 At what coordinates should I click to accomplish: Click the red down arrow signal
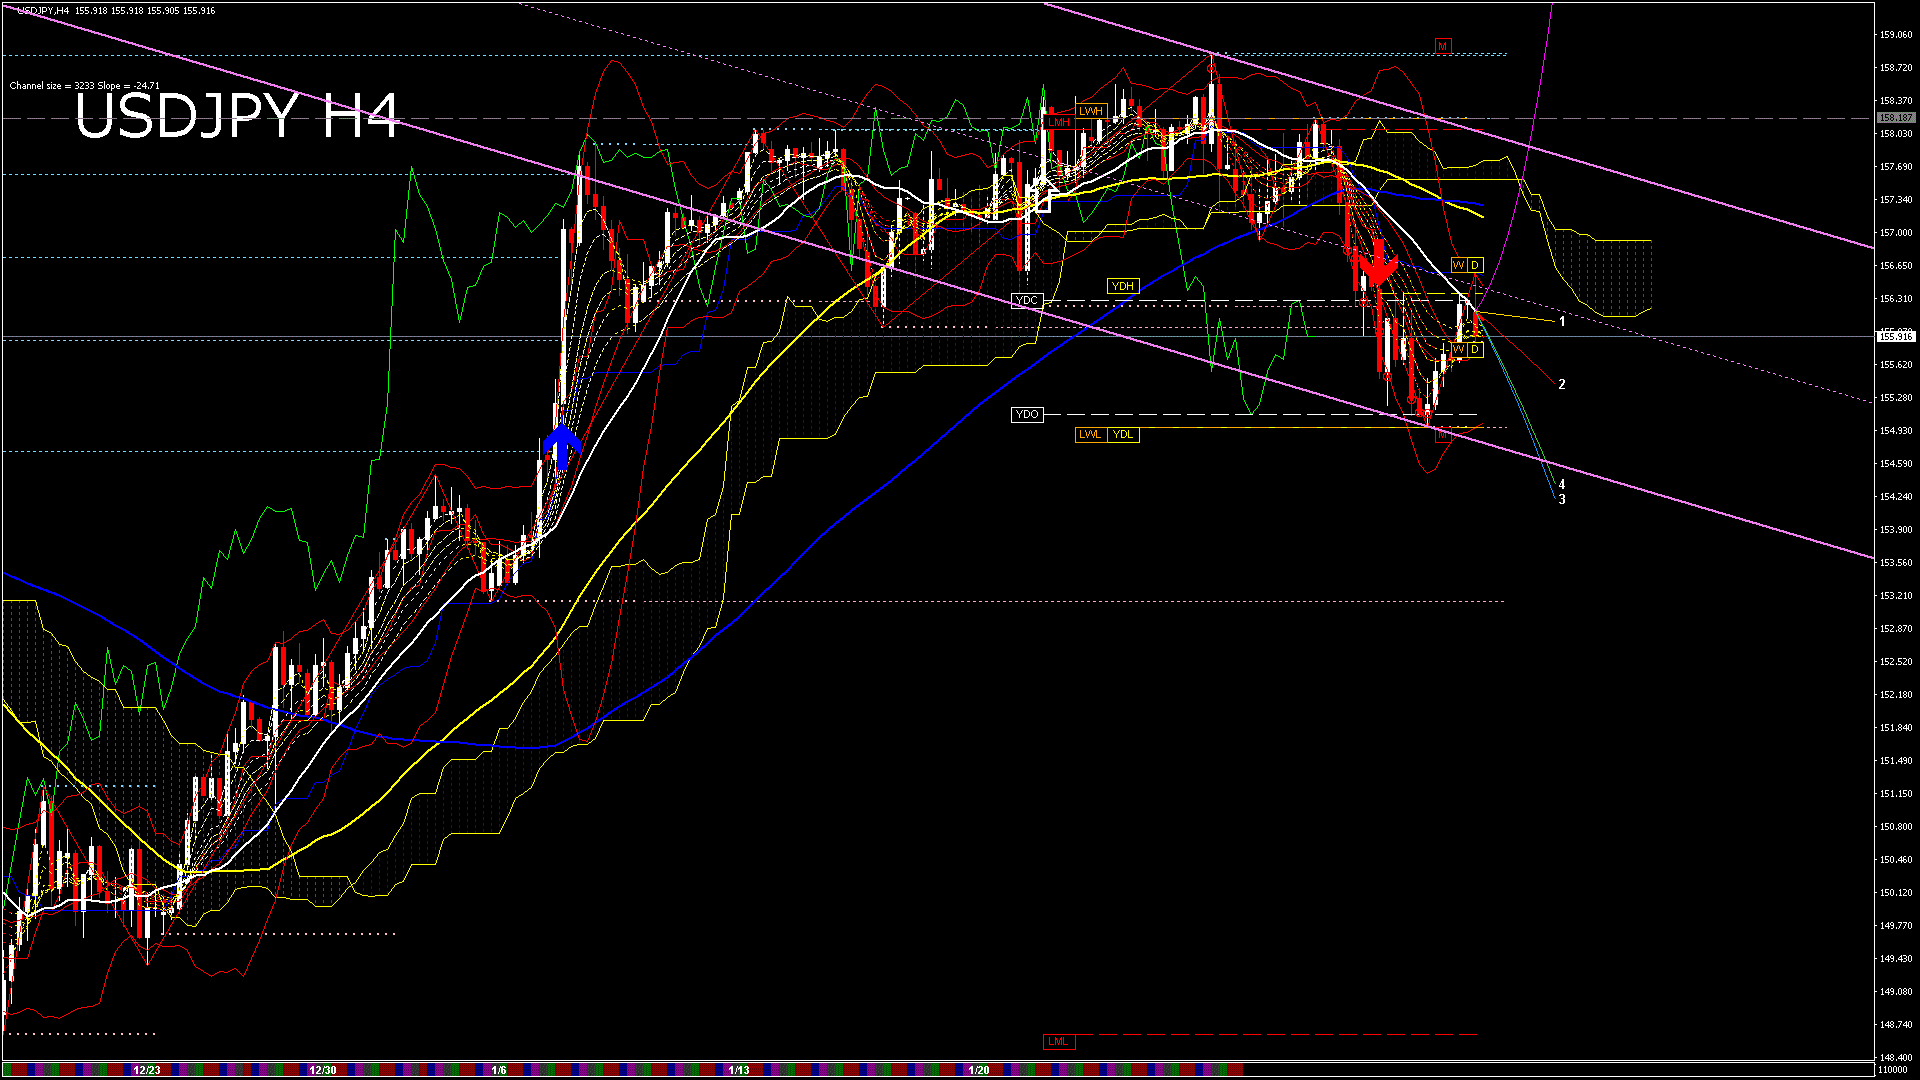click(1378, 265)
